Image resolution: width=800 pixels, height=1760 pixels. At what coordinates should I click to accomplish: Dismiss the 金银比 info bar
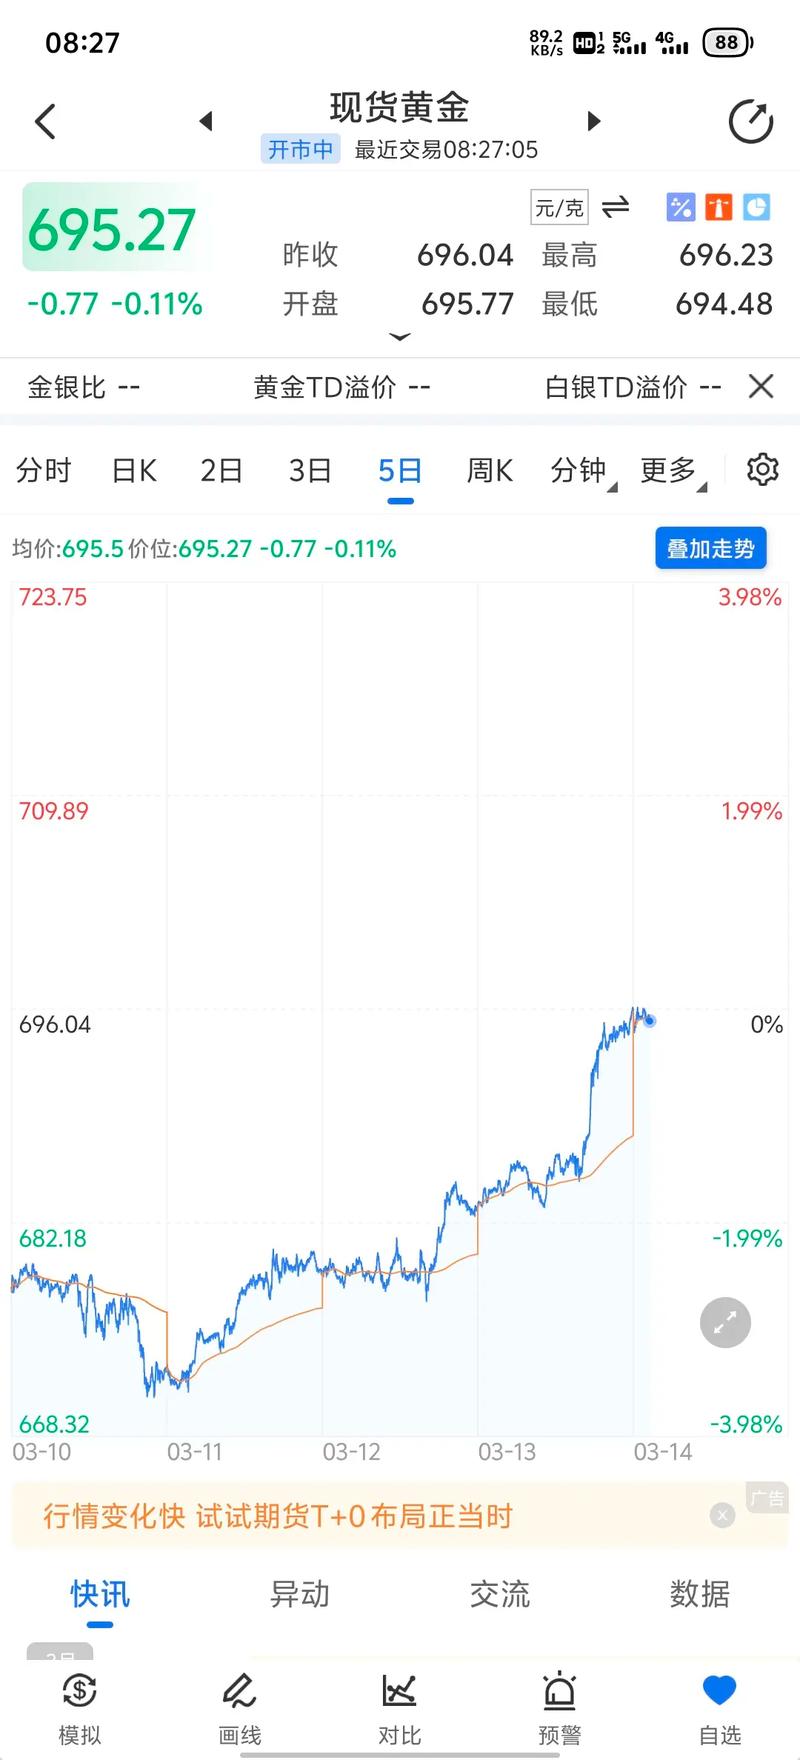pyautogui.click(x=761, y=386)
